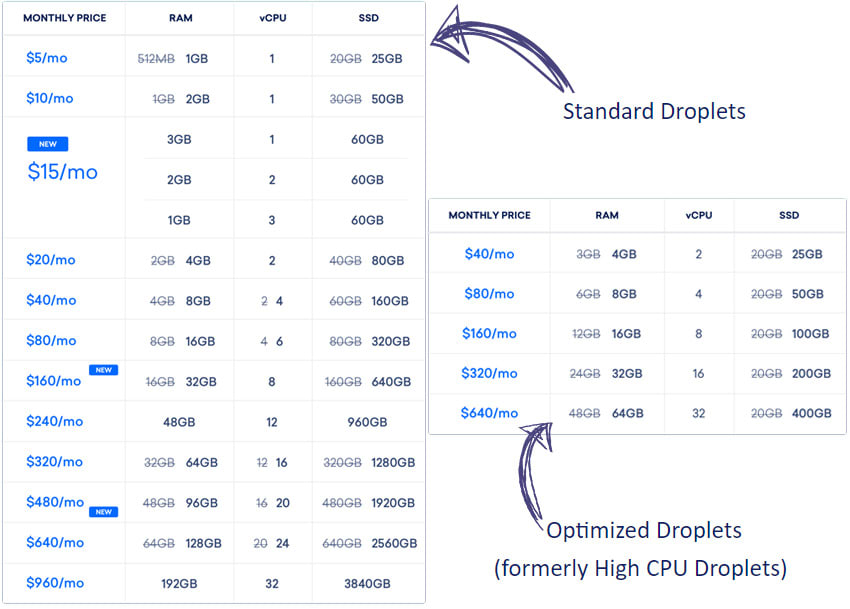Click 1280GB SSD value
This screenshot has height=609, width=850.
[393, 463]
